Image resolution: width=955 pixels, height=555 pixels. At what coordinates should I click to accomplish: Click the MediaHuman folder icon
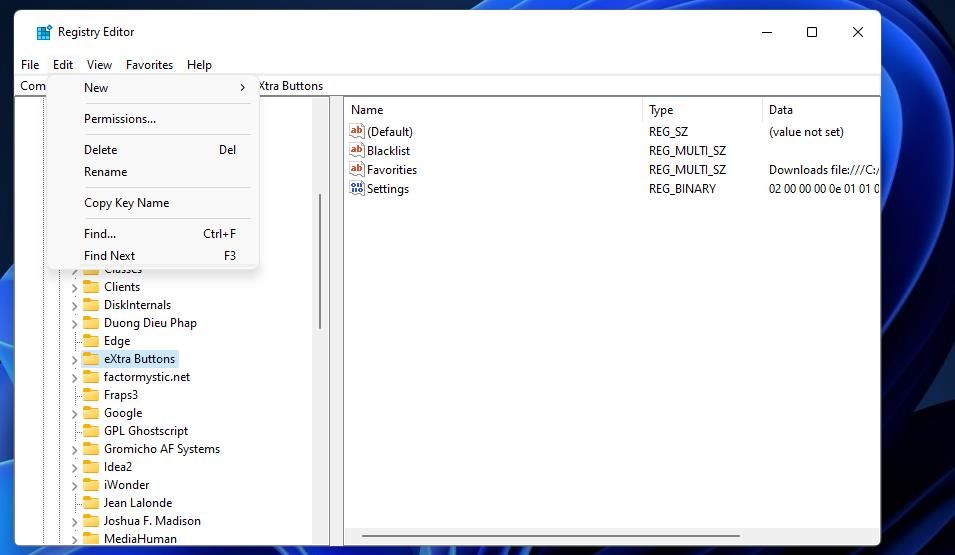click(91, 539)
